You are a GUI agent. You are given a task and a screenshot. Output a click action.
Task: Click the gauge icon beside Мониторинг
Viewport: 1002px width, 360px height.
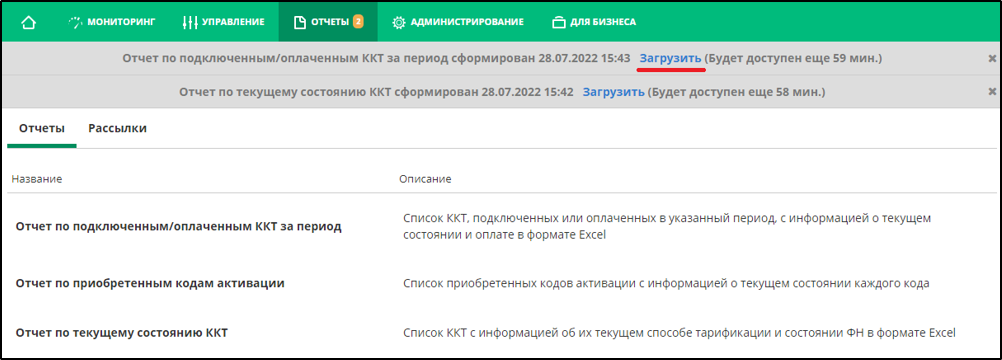75,22
